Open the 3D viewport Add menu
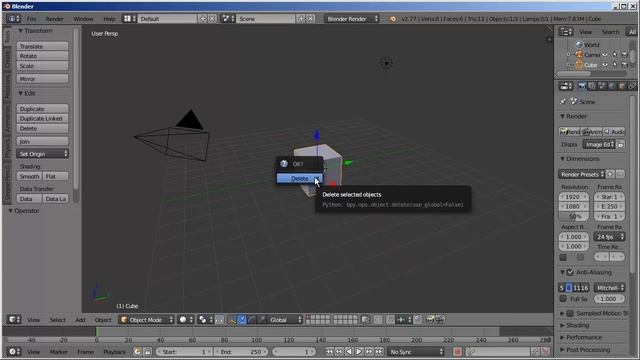The width and height of the screenshot is (640, 360). [x=80, y=320]
